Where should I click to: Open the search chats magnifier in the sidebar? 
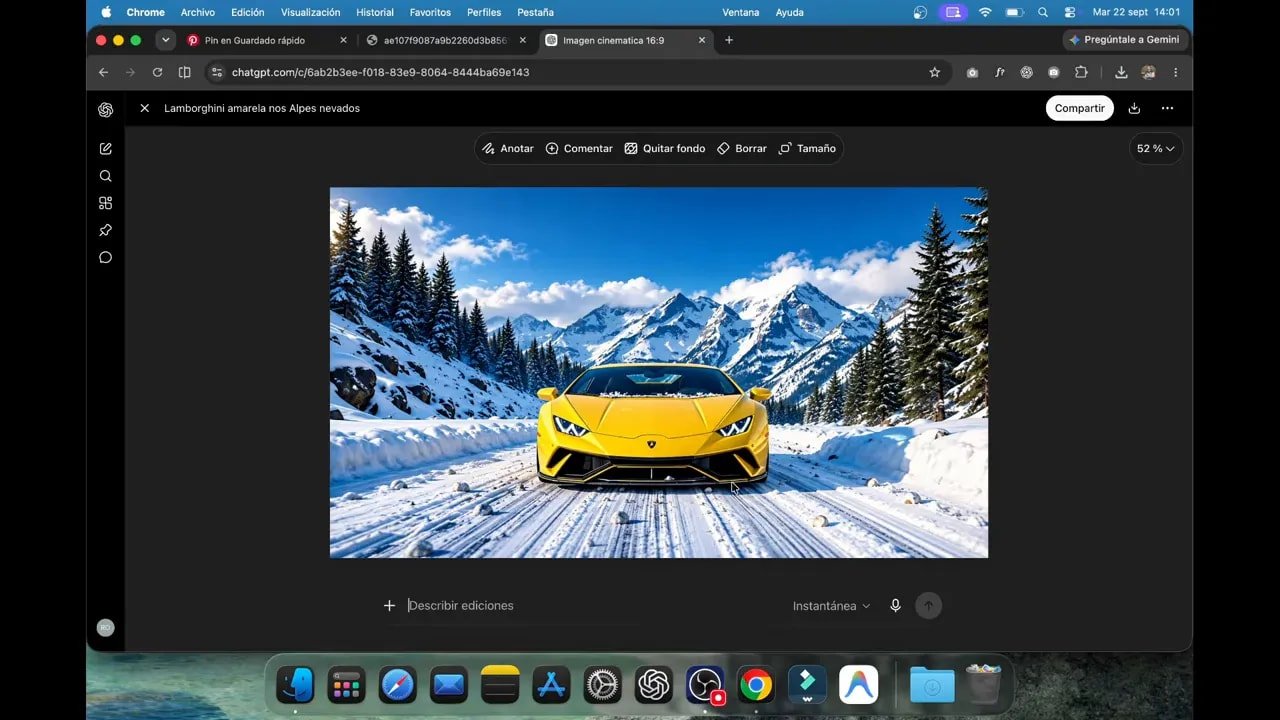105,176
